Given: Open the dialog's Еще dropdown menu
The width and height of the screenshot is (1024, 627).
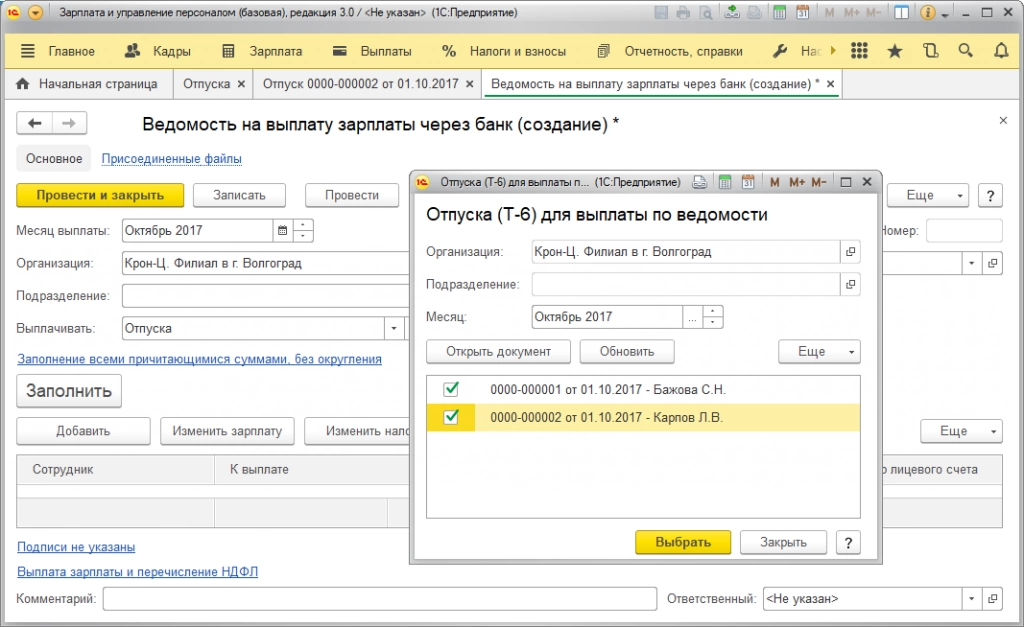Looking at the screenshot, I should click(819, 352).
